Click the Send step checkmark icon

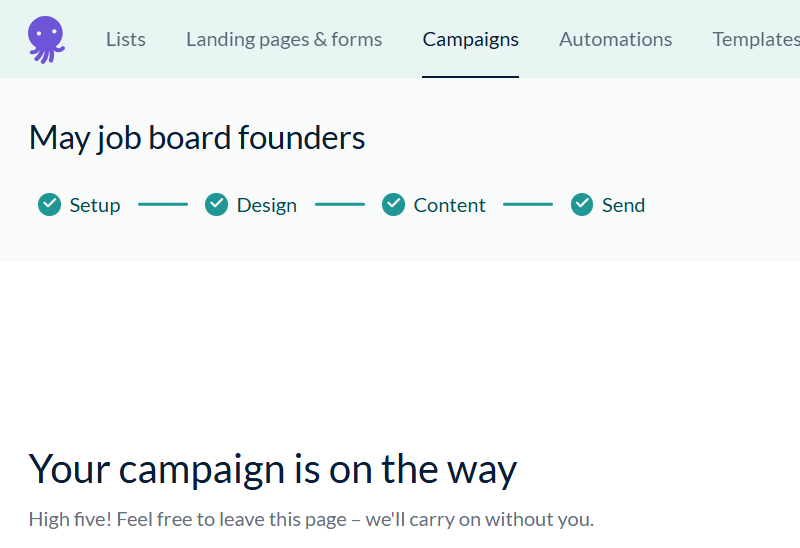coord(582,205)
